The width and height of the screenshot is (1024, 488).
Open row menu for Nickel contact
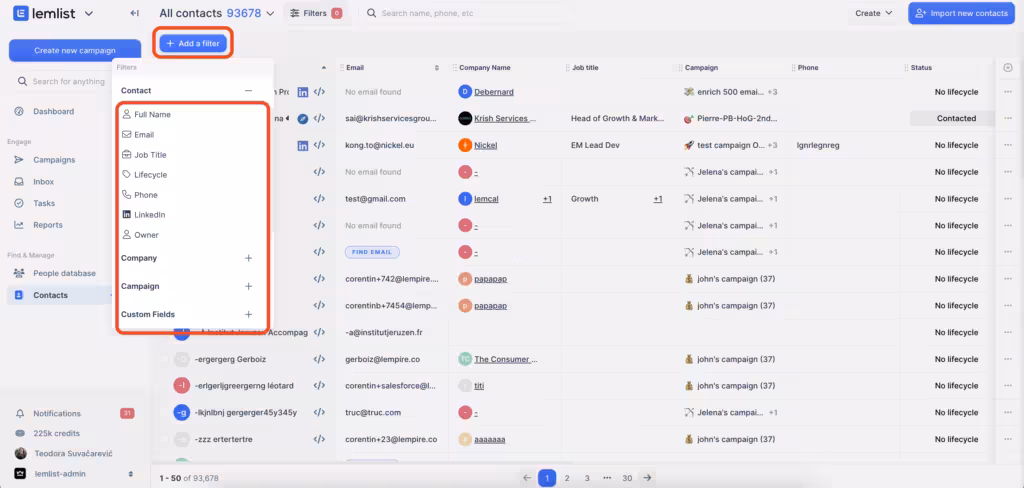(1008, 145)
